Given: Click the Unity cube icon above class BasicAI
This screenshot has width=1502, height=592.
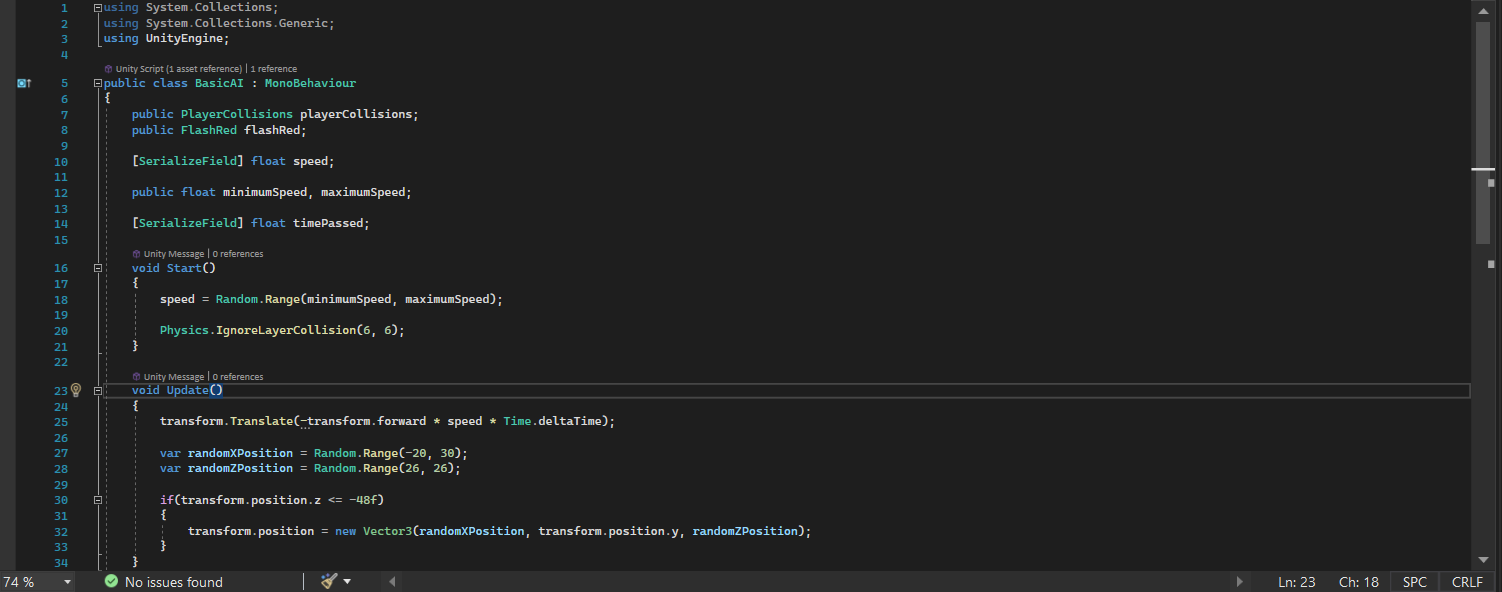Looking at the screenshot, I should [x=108, y=69].
